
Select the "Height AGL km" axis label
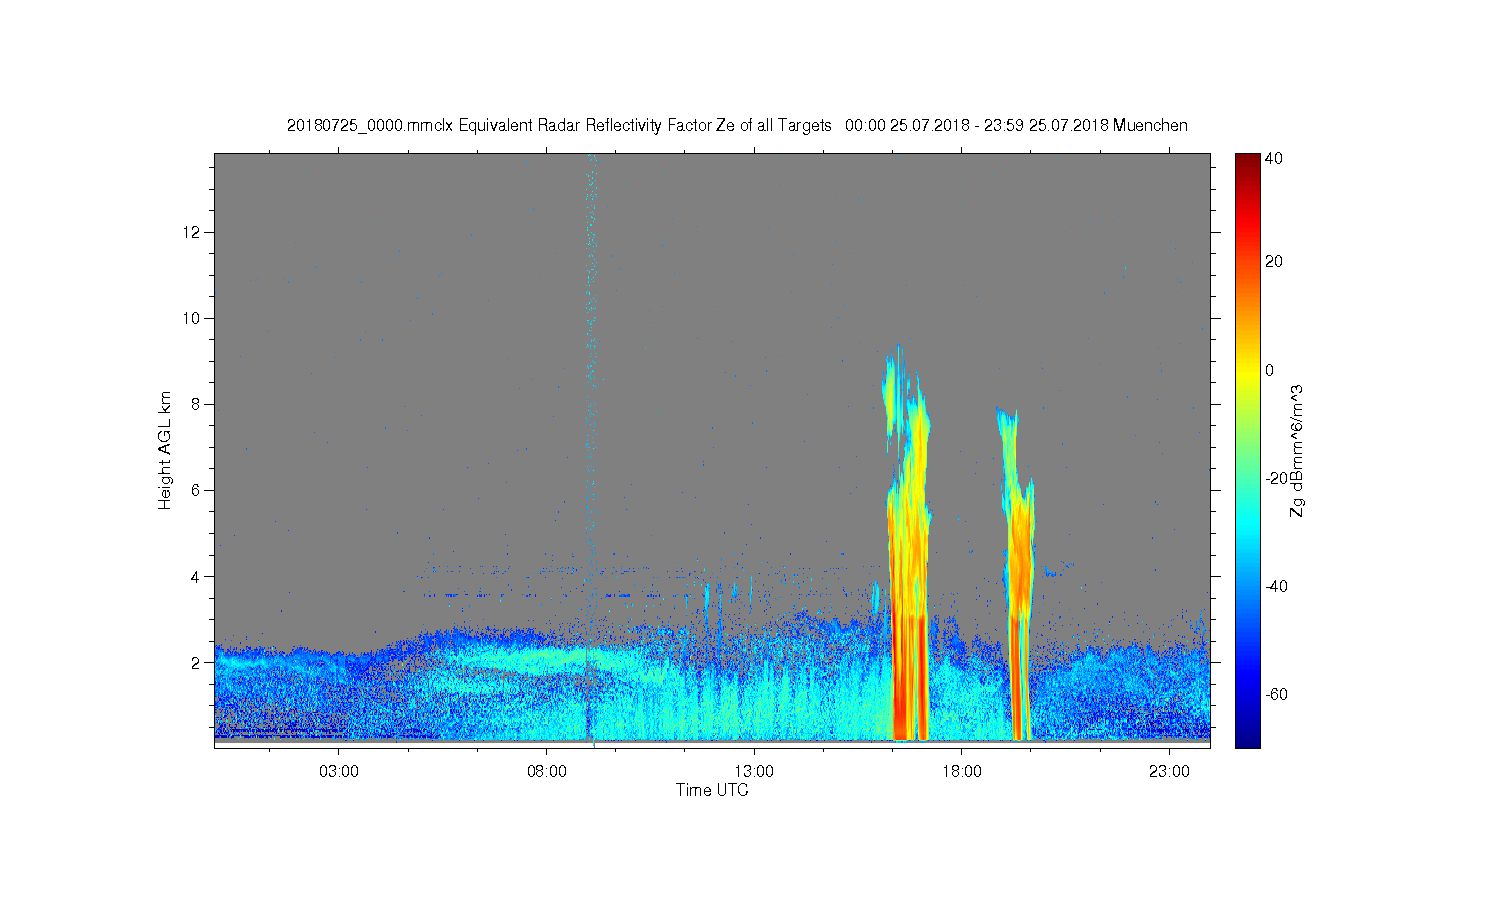165,450
